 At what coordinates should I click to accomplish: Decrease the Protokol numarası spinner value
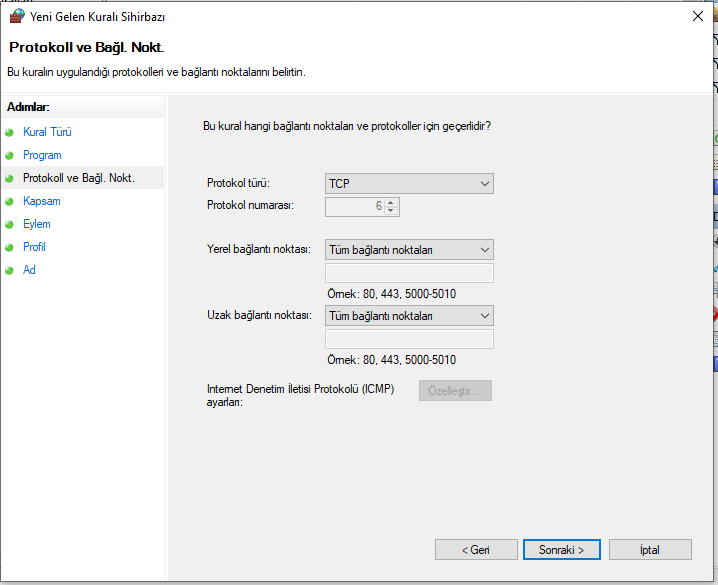391,211
